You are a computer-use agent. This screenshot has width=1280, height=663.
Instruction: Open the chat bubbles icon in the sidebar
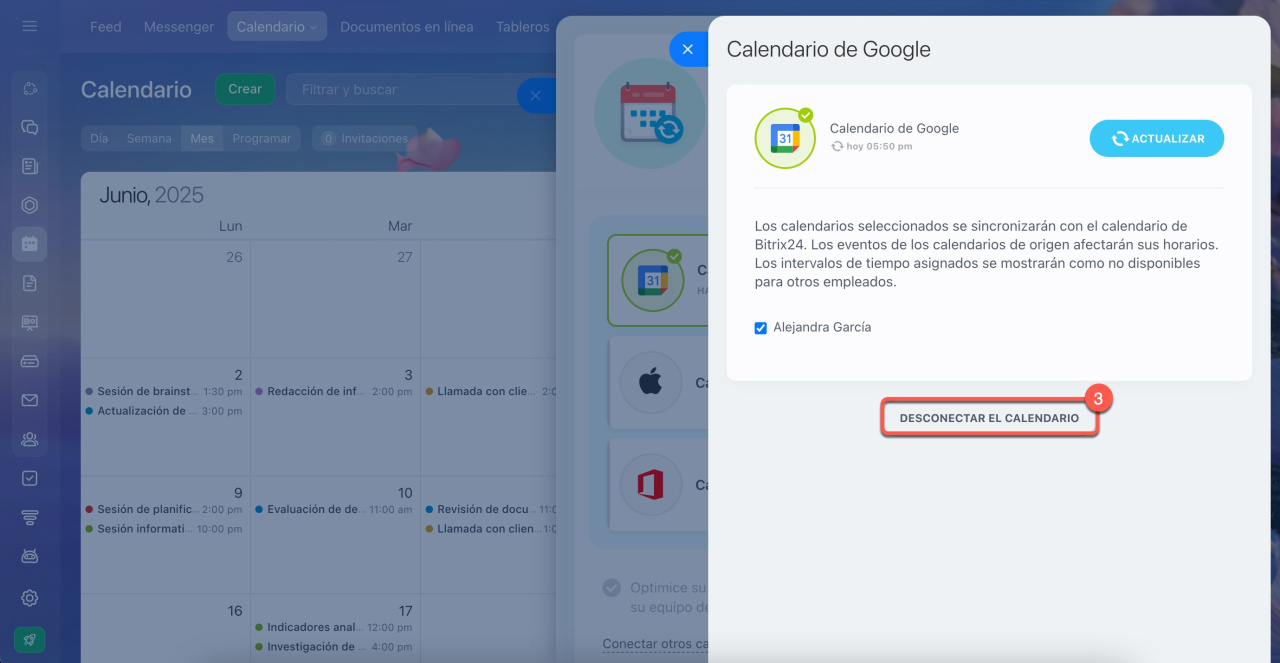click(x=30, y=127)
